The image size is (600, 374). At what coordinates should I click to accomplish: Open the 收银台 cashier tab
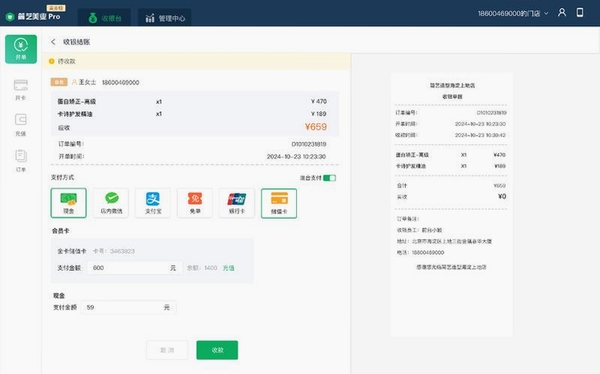pos(104,18)
